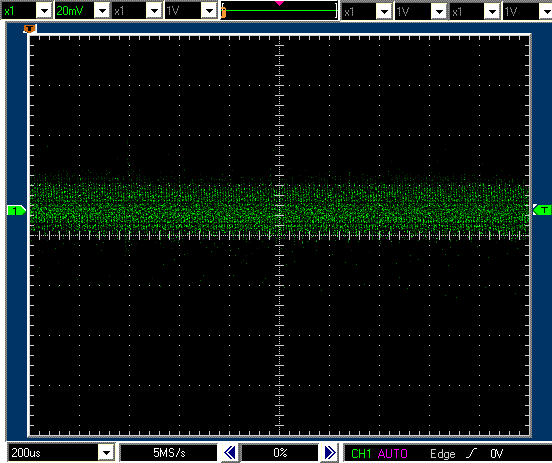Click the CH1 trigger source label
The height and width of the screenshot is (463, 552).
(x=361, y=453)
